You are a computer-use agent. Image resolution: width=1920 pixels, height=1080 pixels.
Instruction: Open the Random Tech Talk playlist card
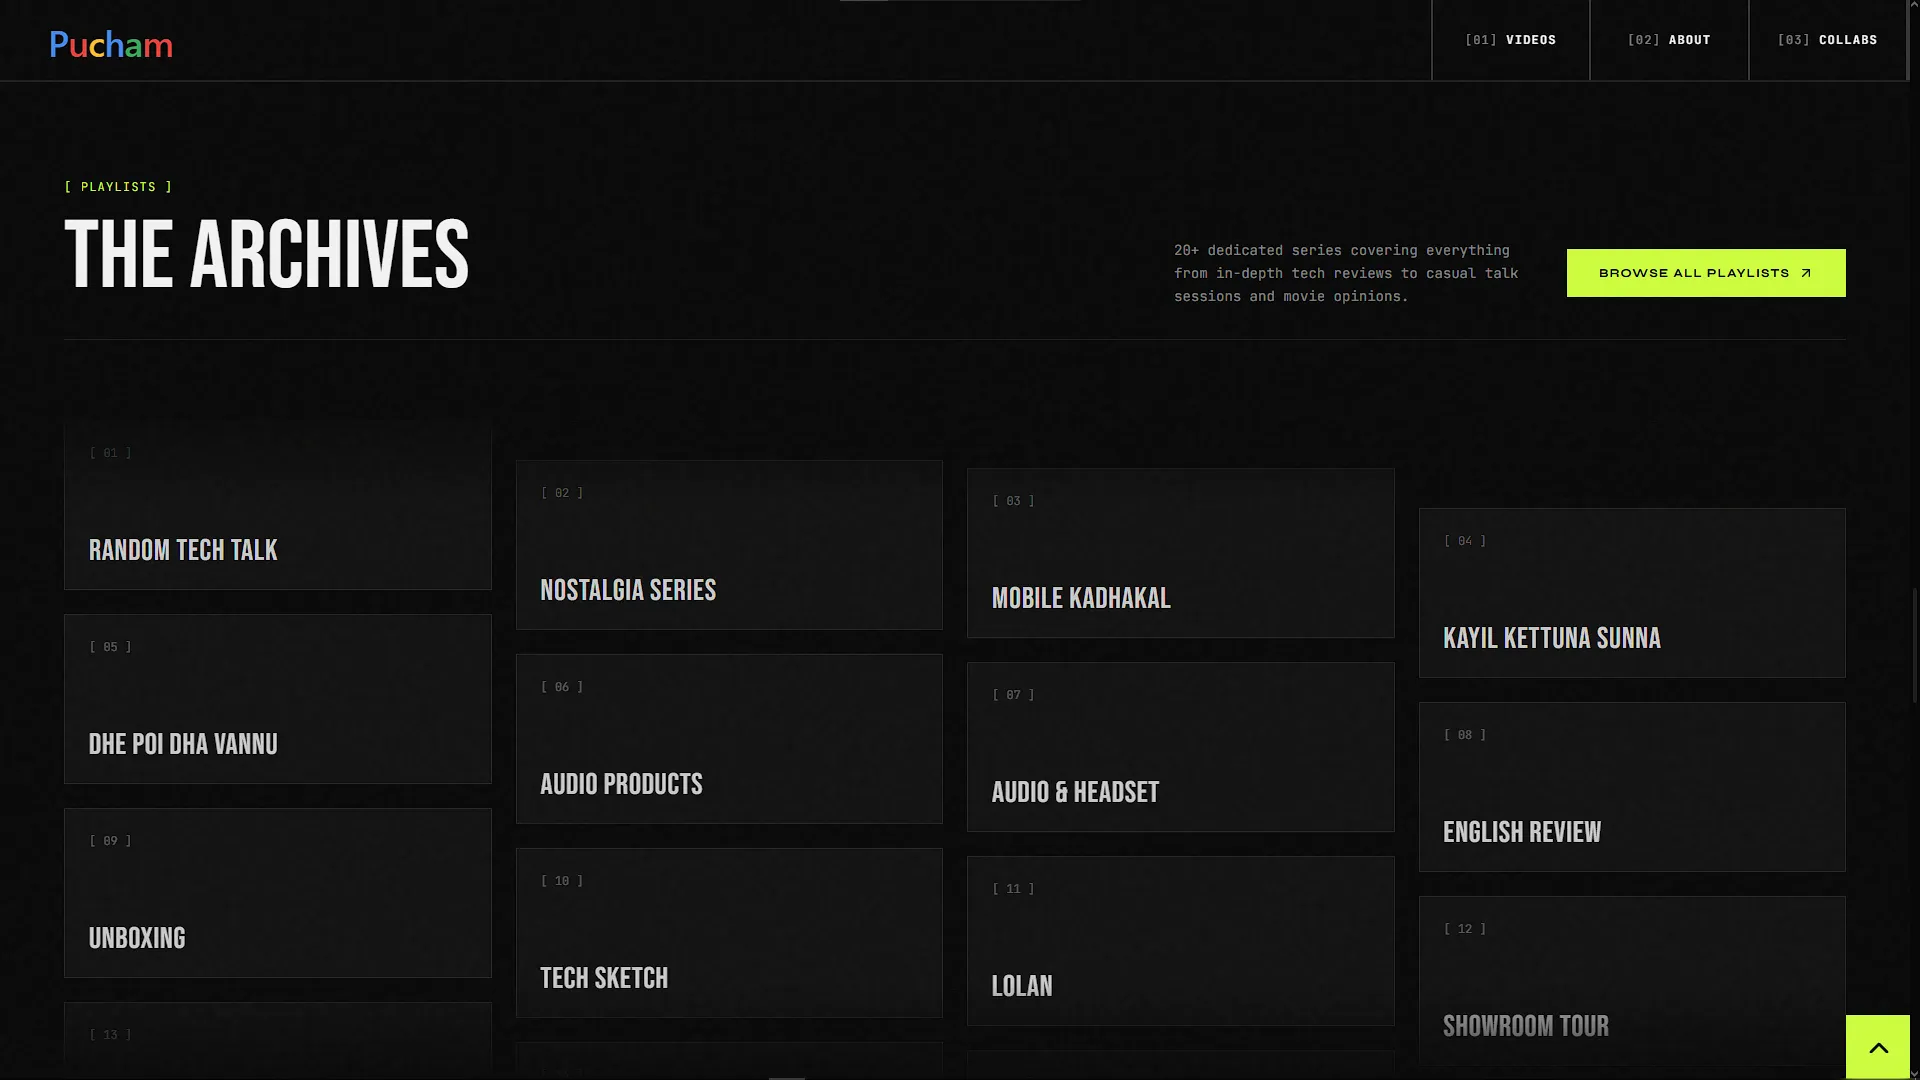278,505
